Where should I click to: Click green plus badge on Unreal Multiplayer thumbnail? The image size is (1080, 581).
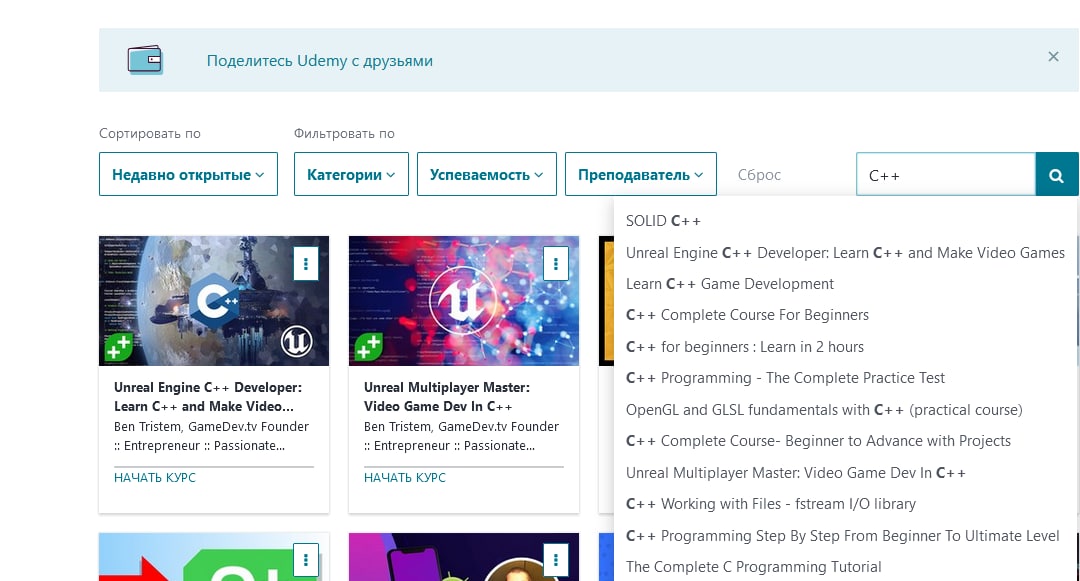point(368,348)
